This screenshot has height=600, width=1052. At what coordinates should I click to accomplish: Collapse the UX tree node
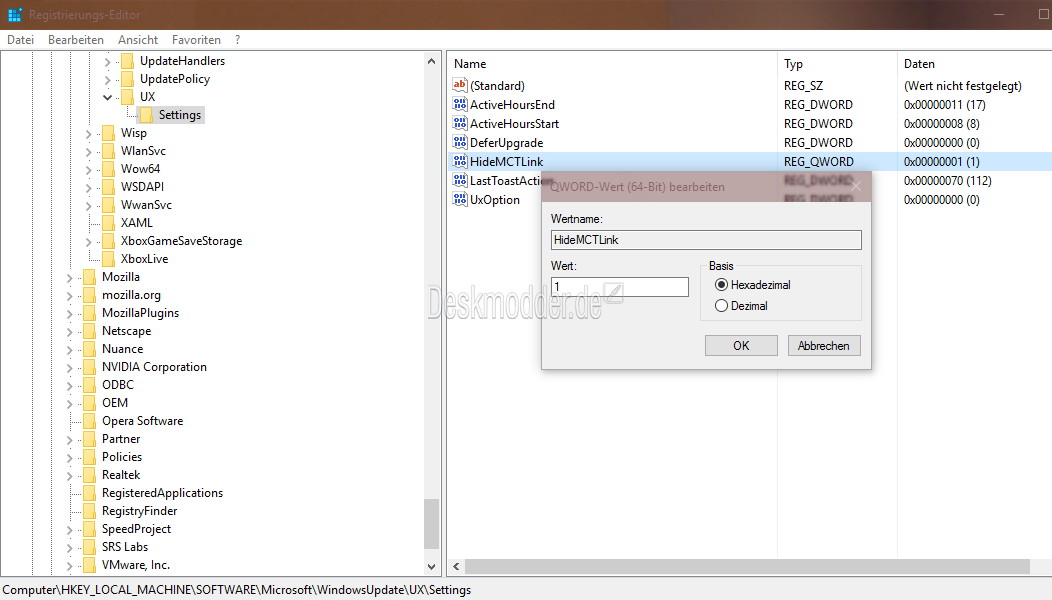[107, 97]
